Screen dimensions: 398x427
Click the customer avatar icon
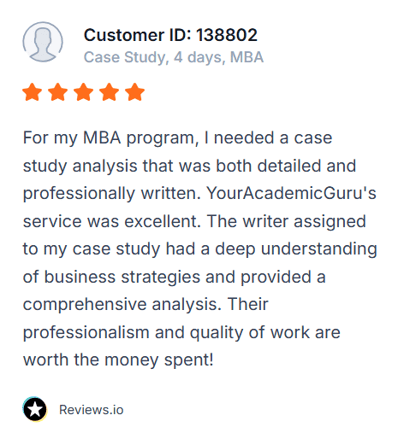[43, 42]
